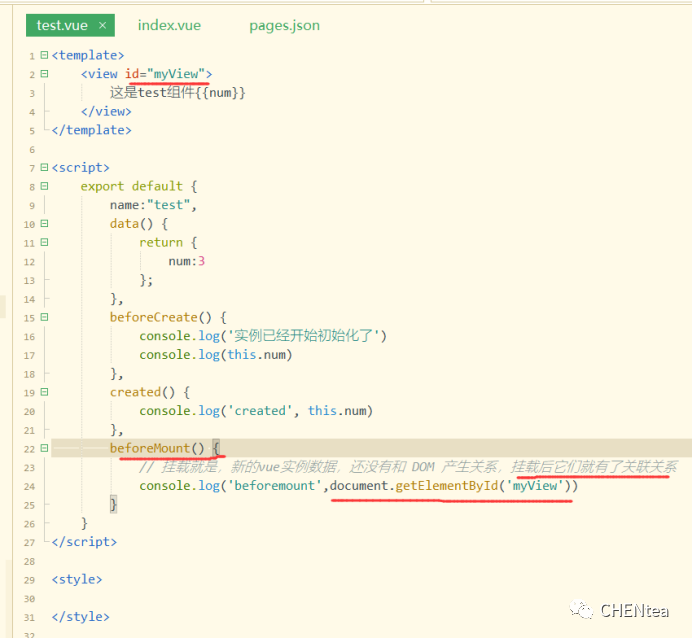Click line number 29 in the gutter

pyautogui.click(x=31, y=579)
